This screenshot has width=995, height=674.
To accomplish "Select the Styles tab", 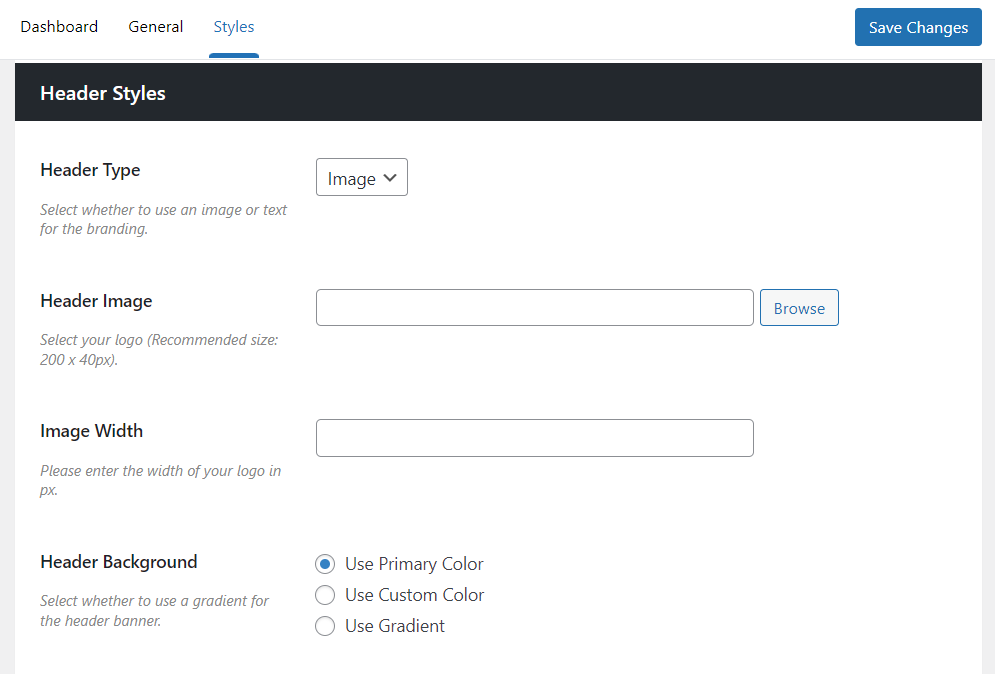I will coord(234,27).
